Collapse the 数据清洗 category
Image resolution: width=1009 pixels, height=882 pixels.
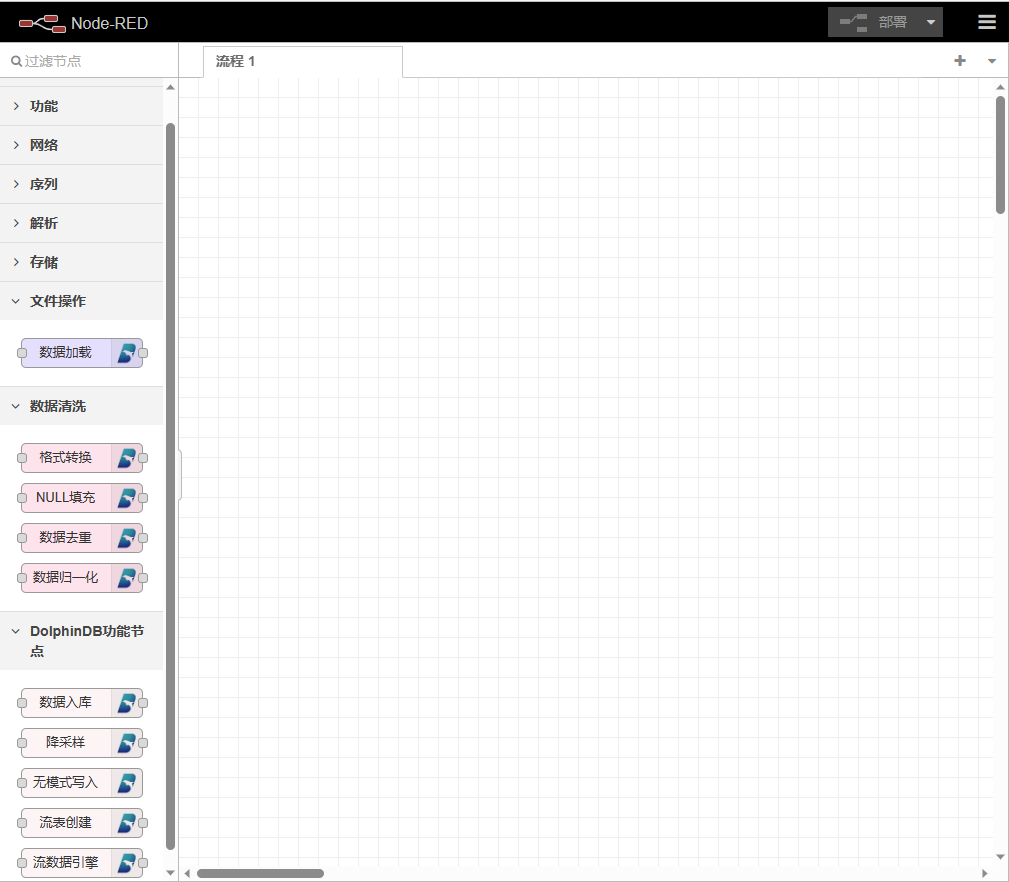tap(55, 405)
